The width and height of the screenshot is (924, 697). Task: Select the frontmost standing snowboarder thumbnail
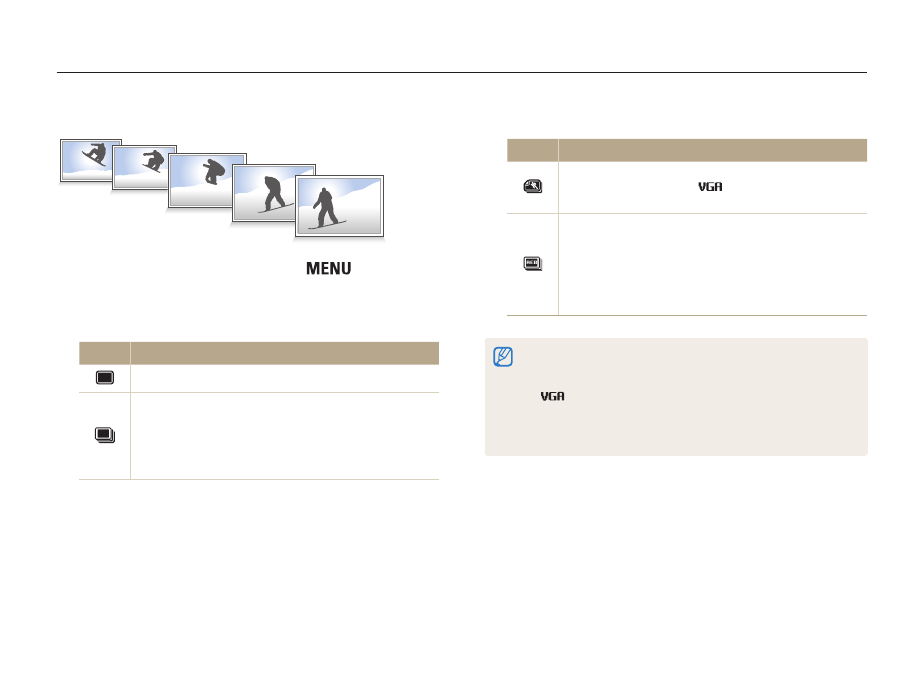click(339, 208)
